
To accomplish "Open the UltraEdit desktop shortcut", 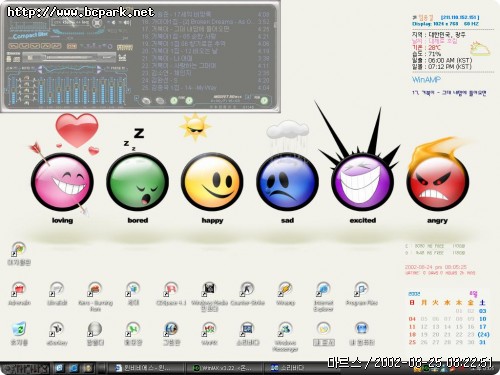I will (x=57, y=293).
